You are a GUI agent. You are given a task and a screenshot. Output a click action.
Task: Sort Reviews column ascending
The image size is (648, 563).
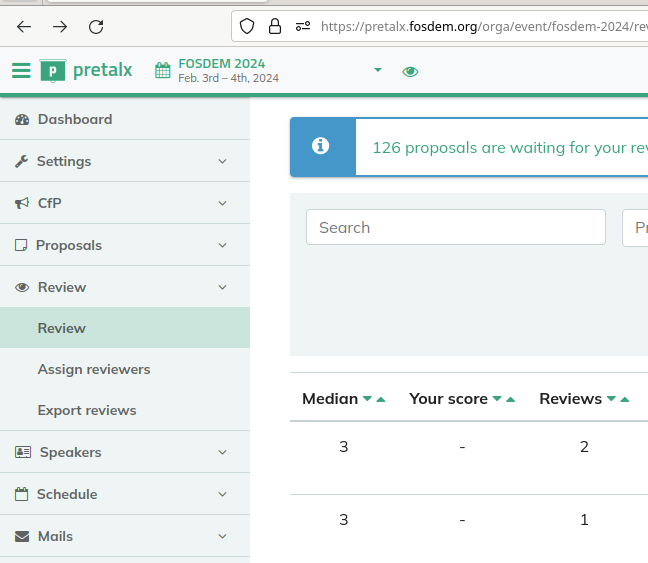625,399
